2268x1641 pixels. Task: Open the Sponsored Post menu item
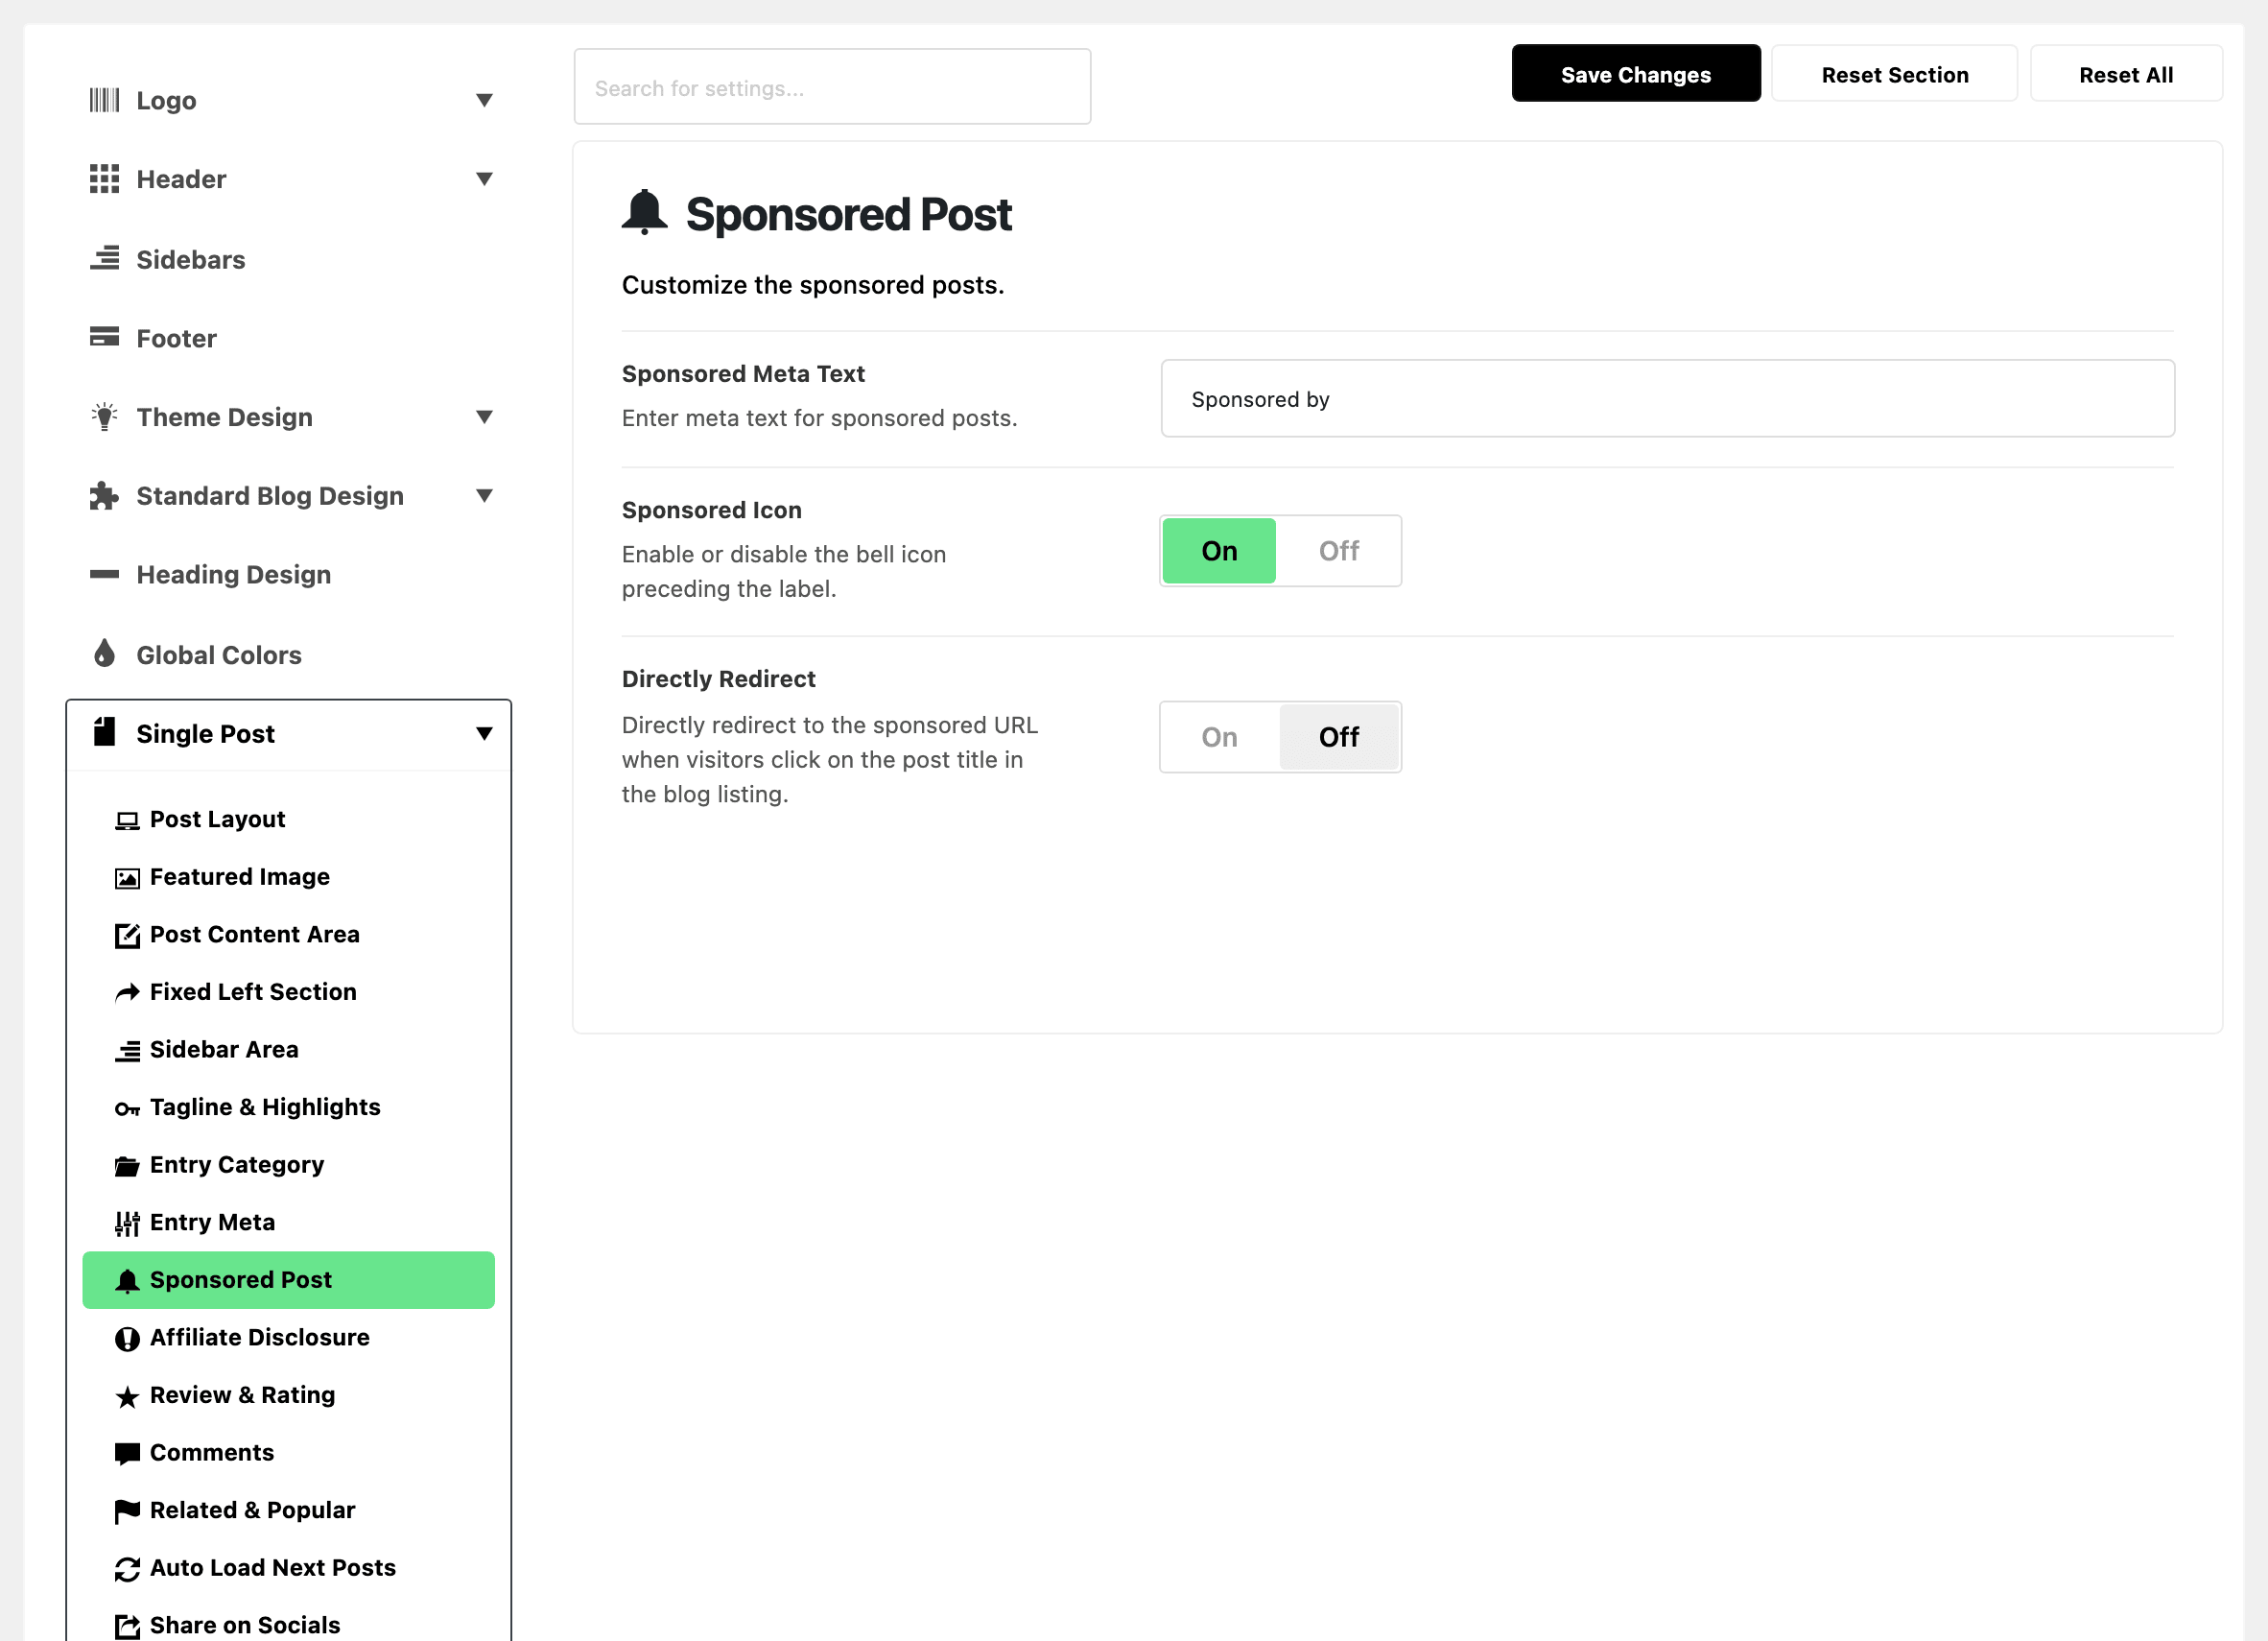point(288,1280)
